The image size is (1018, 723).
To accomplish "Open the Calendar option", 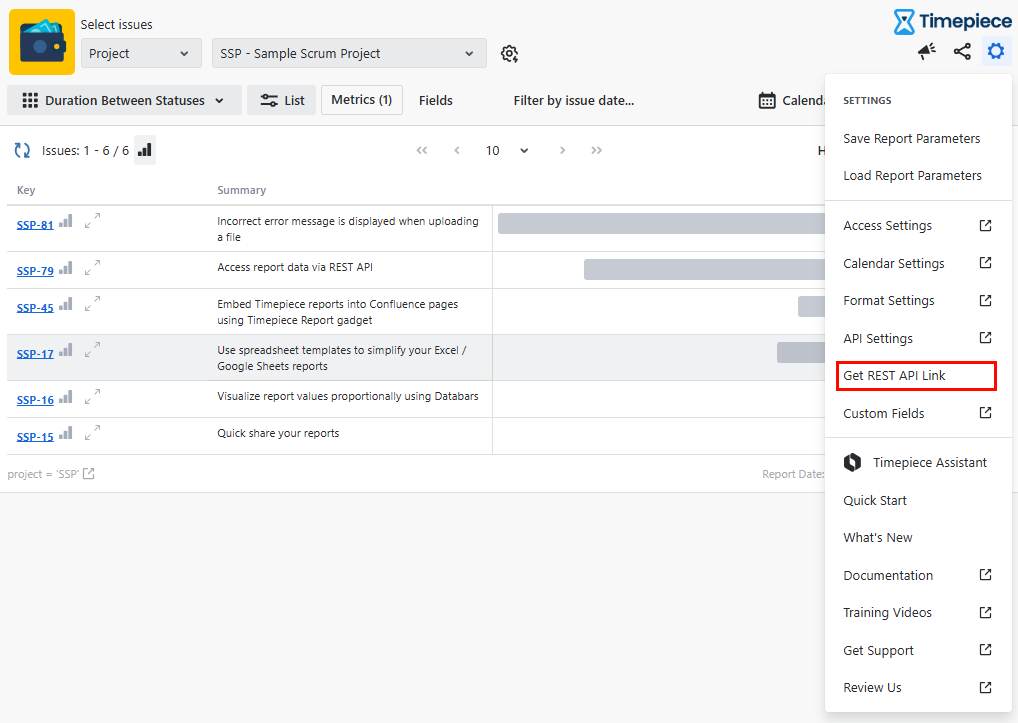I will (791, 101).
